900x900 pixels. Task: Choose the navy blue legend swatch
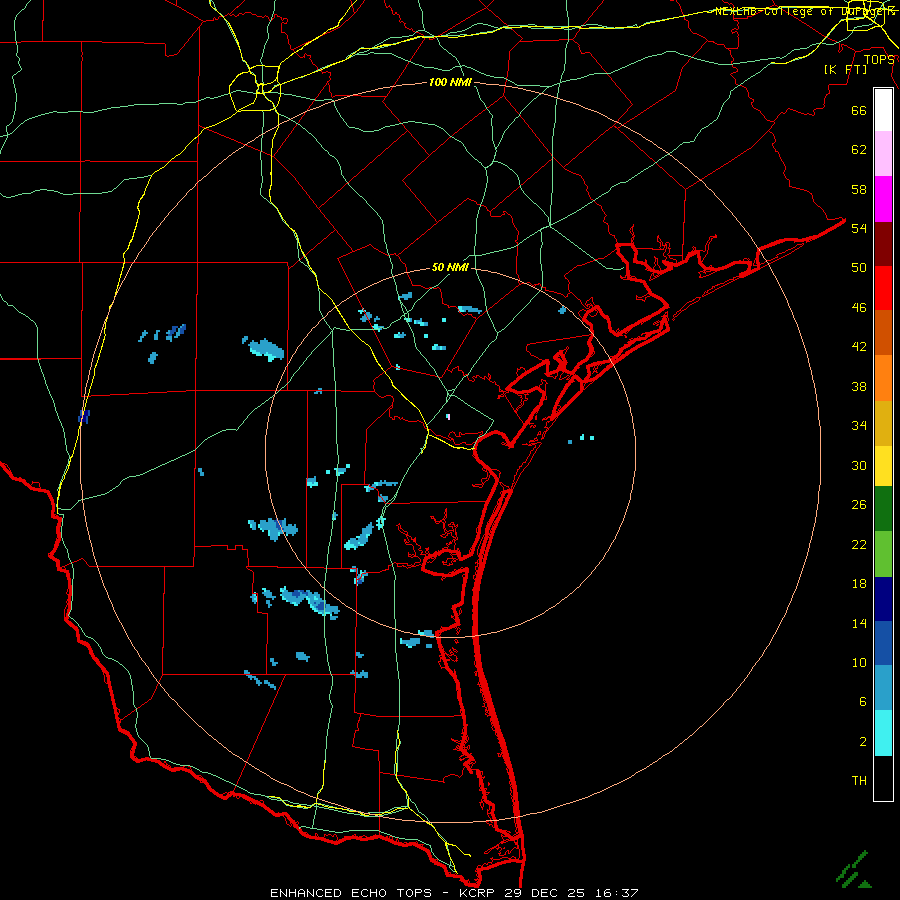883,599
